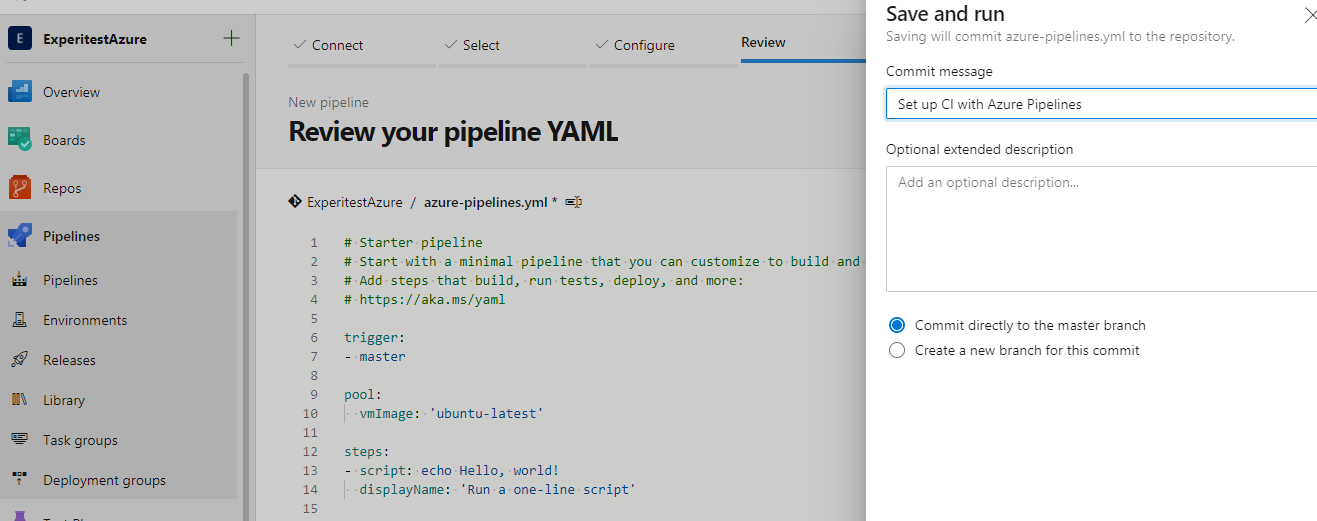This screenshot has height=521, width=1317.
Task: Click the repository diamond icon before ExperitestAzure
Action: pos(295,201)
